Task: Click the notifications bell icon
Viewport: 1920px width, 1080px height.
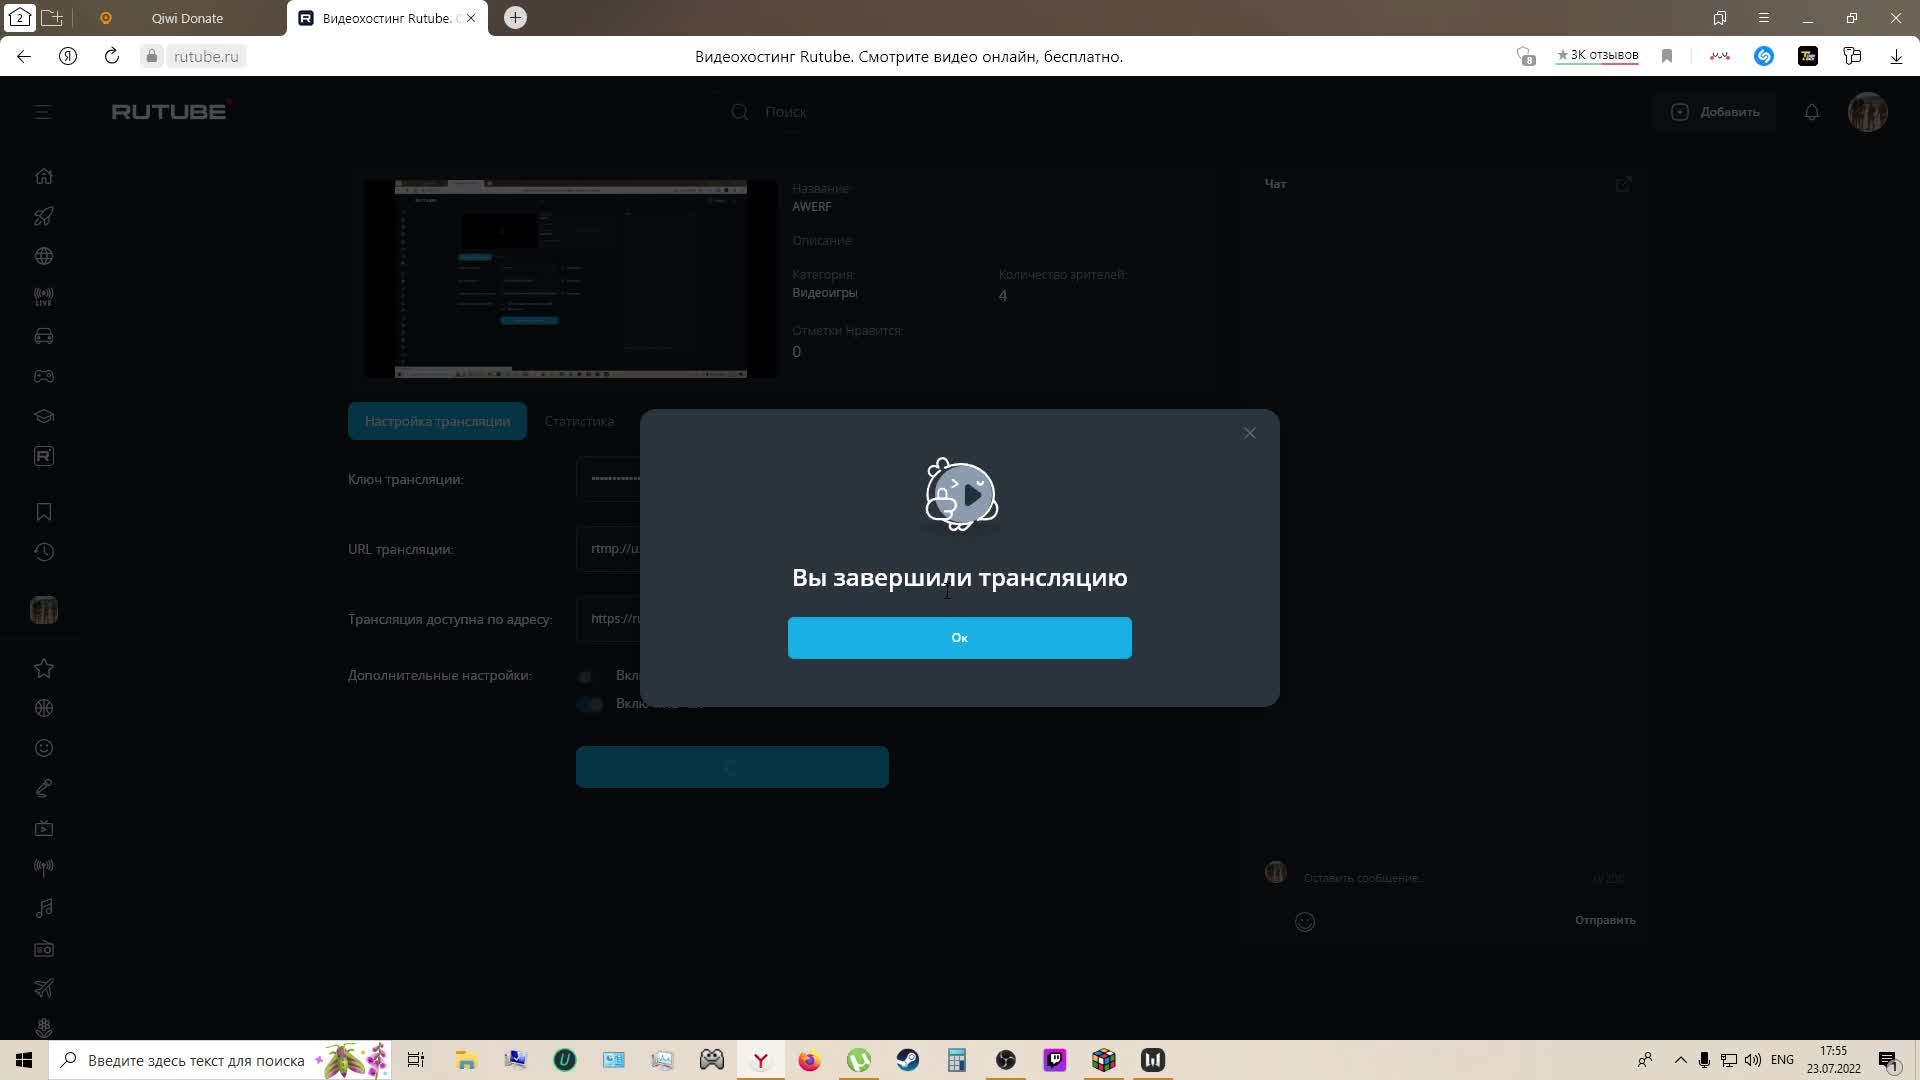Action: click(x=1811, y=112)
